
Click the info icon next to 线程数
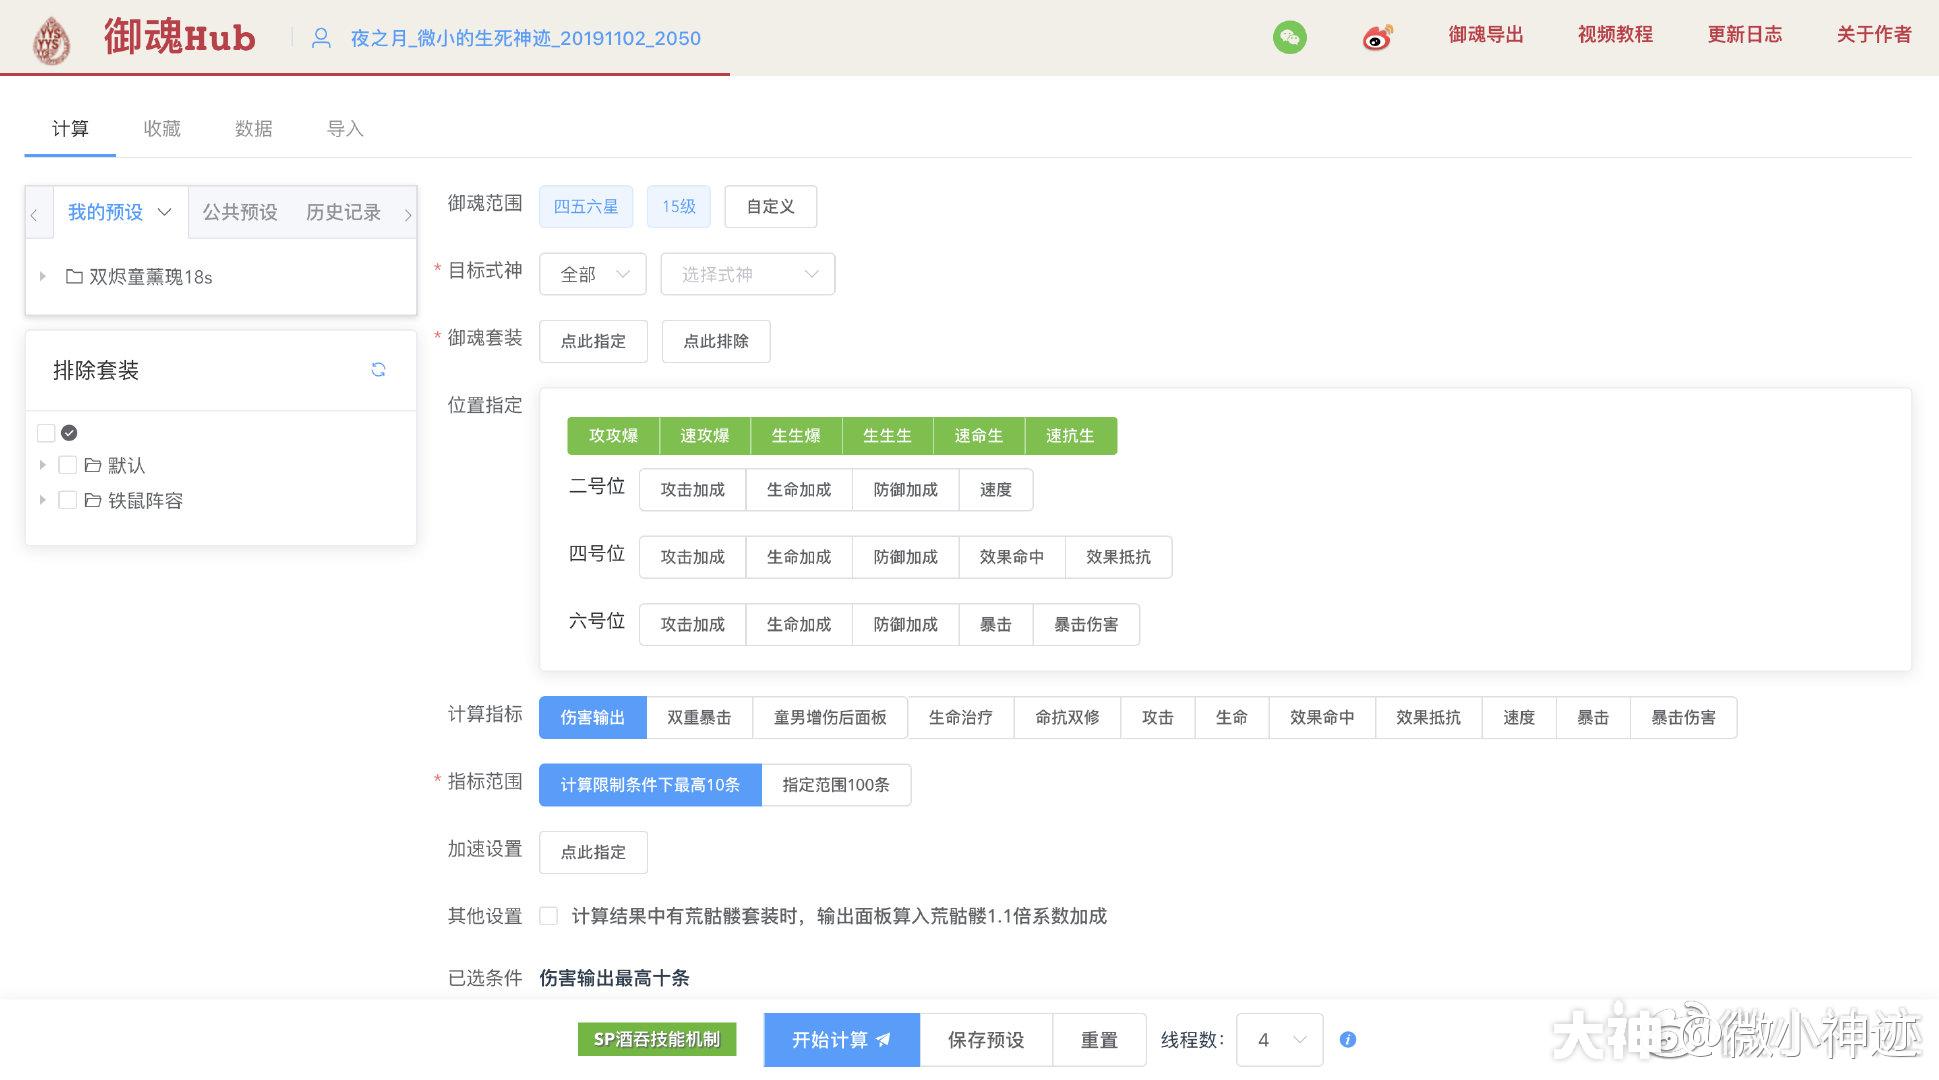pos(1348,1040)
